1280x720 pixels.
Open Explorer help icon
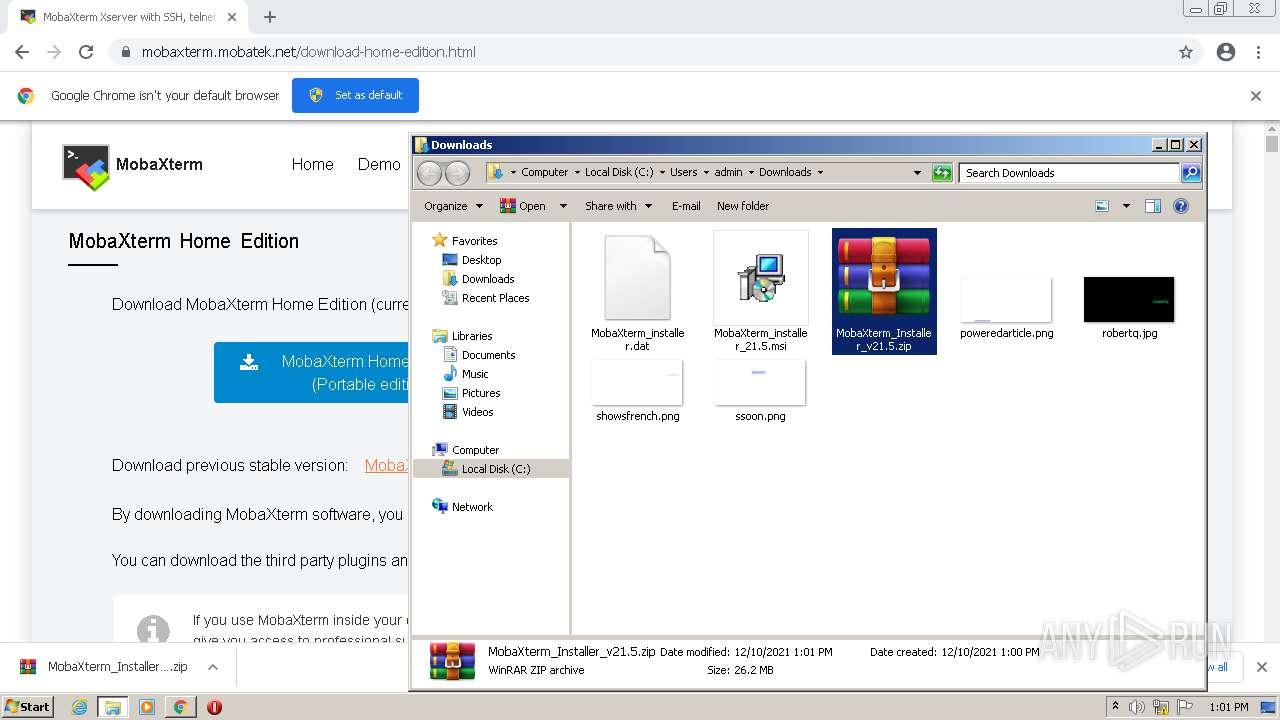tap(1181, 206)
